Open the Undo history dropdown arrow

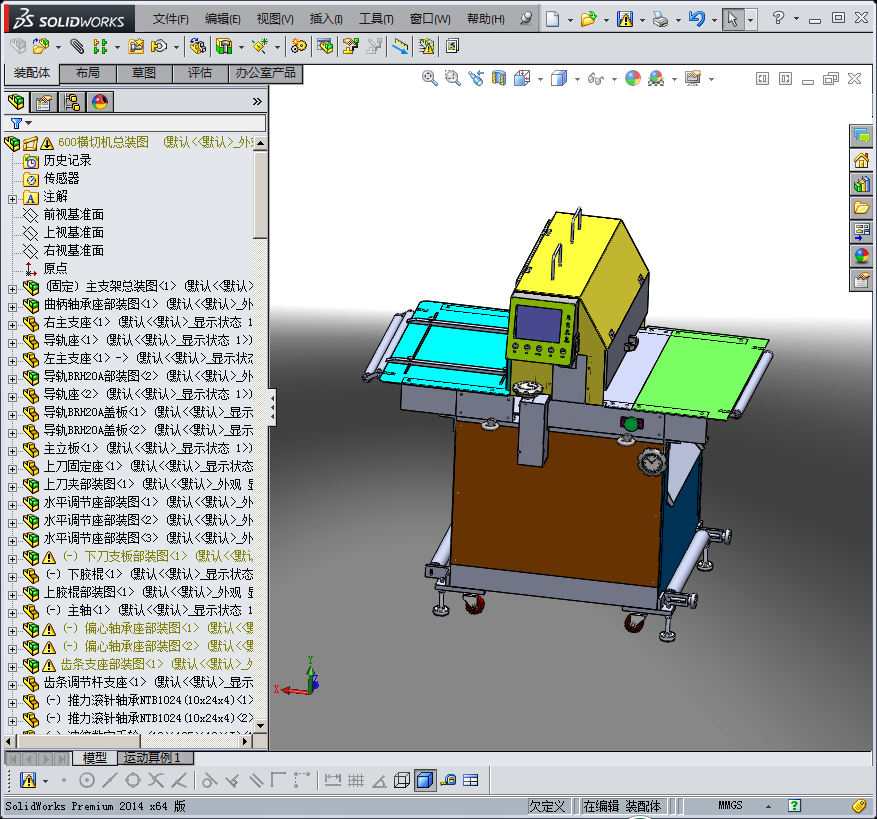[714, 20]
